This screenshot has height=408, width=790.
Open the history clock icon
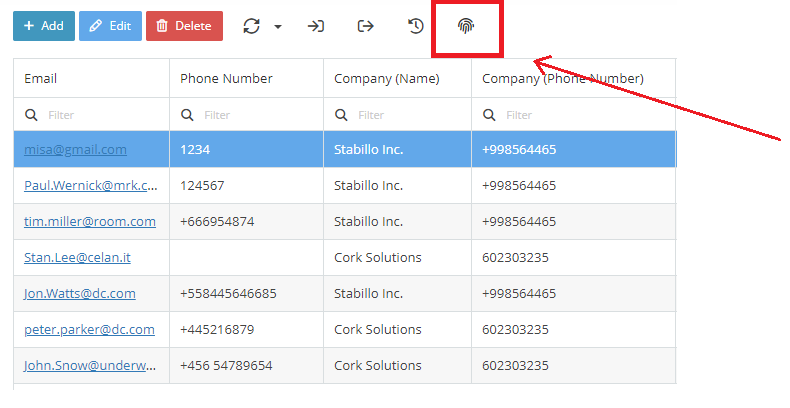[416, 26]
